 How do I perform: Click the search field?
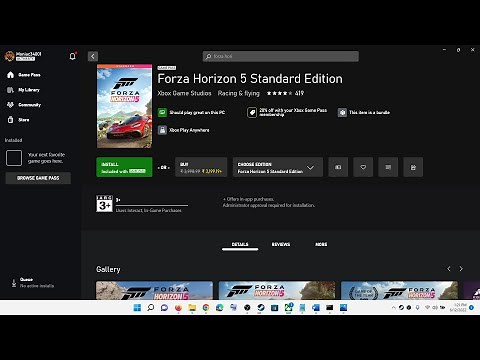[x=281, y=56]
